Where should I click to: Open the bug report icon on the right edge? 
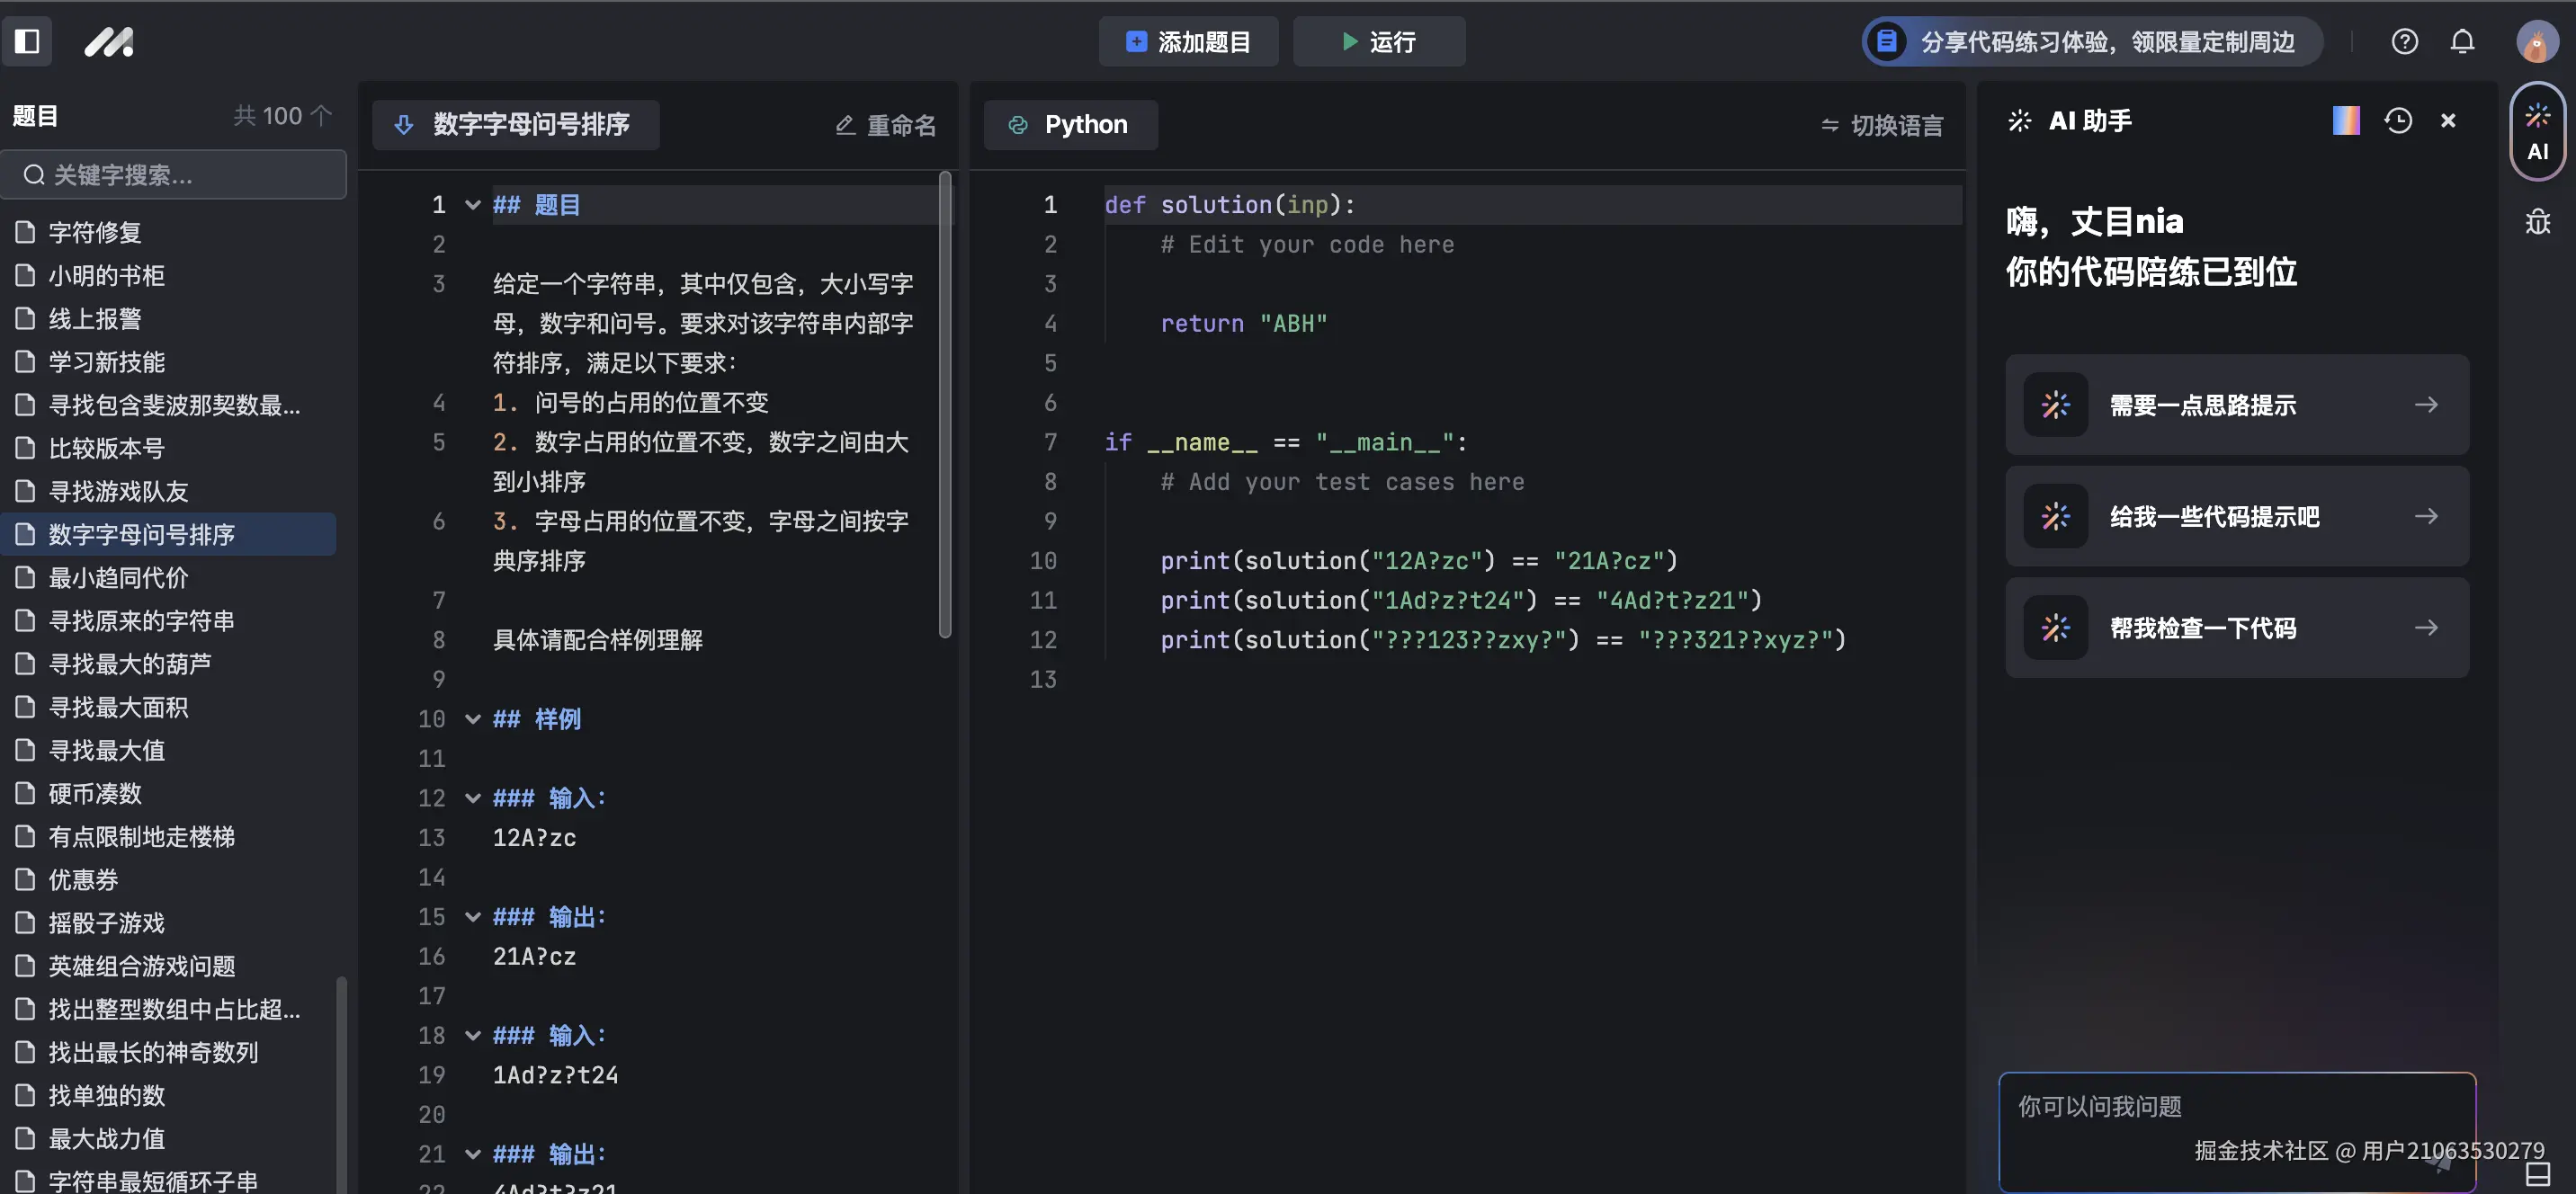2538,222
